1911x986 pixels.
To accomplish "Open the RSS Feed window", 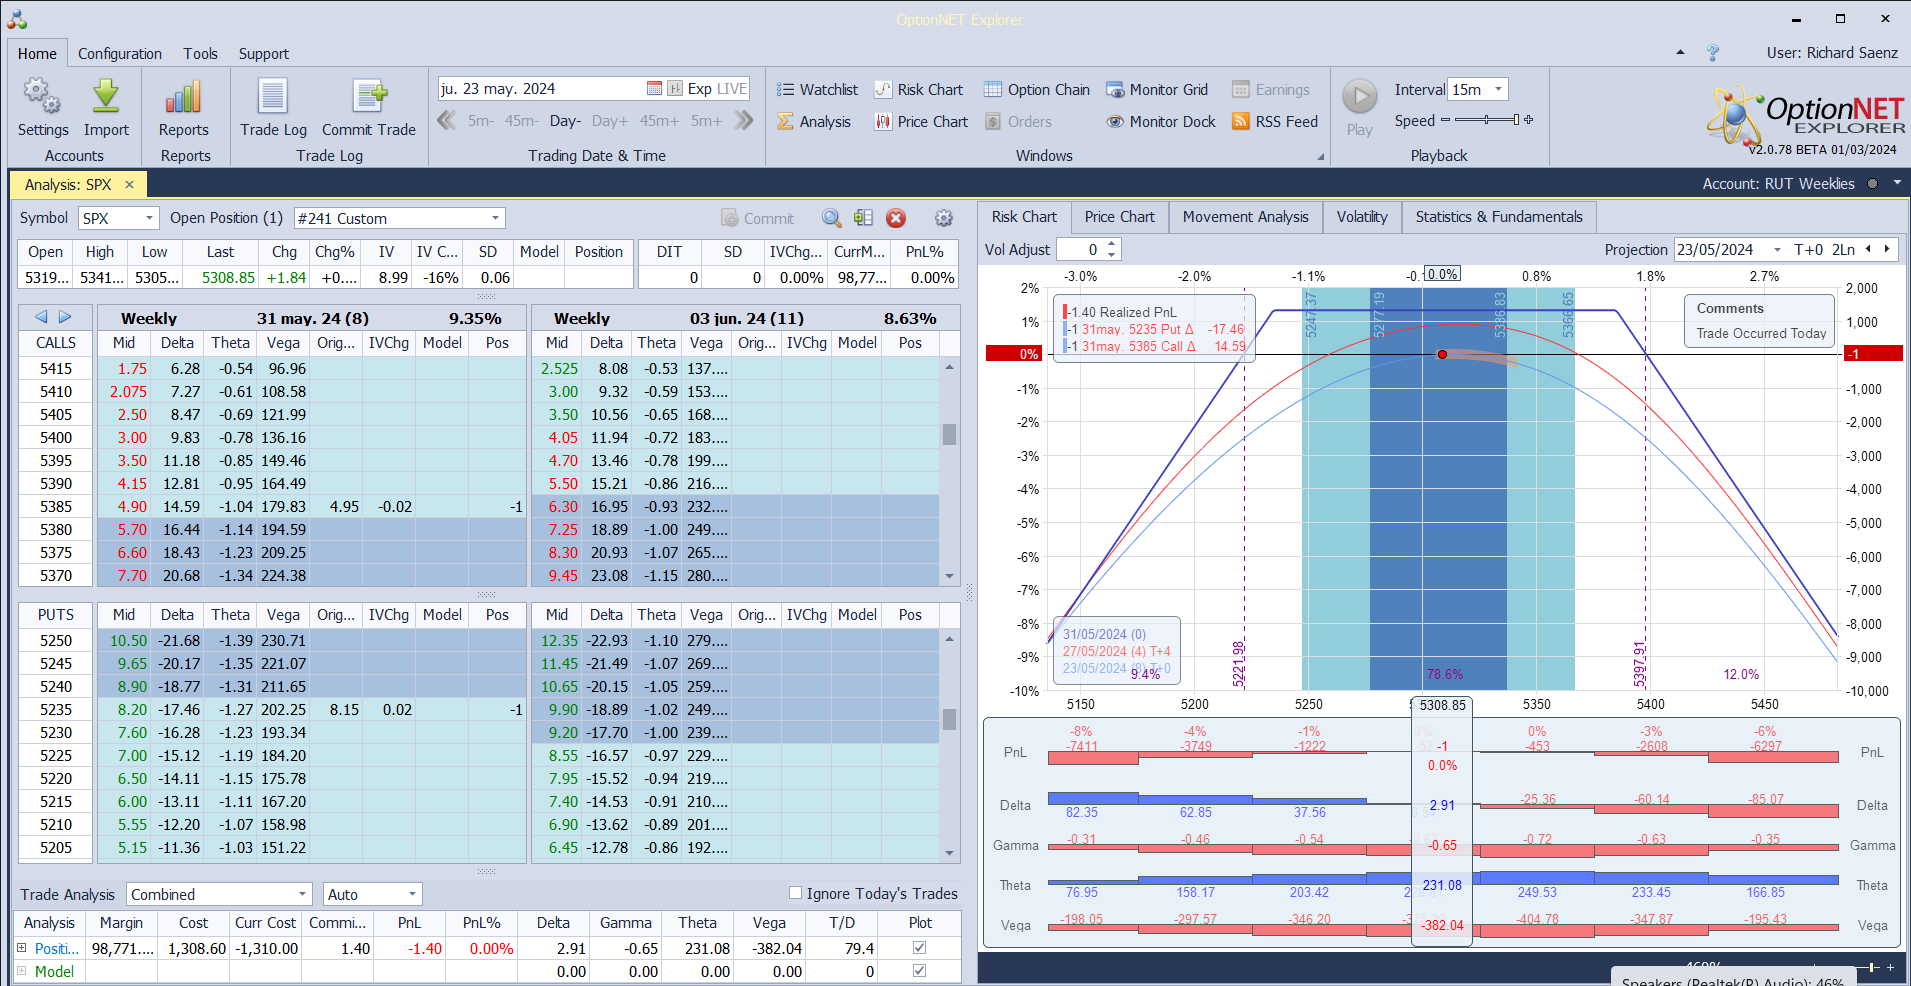I will point(1275,122).
